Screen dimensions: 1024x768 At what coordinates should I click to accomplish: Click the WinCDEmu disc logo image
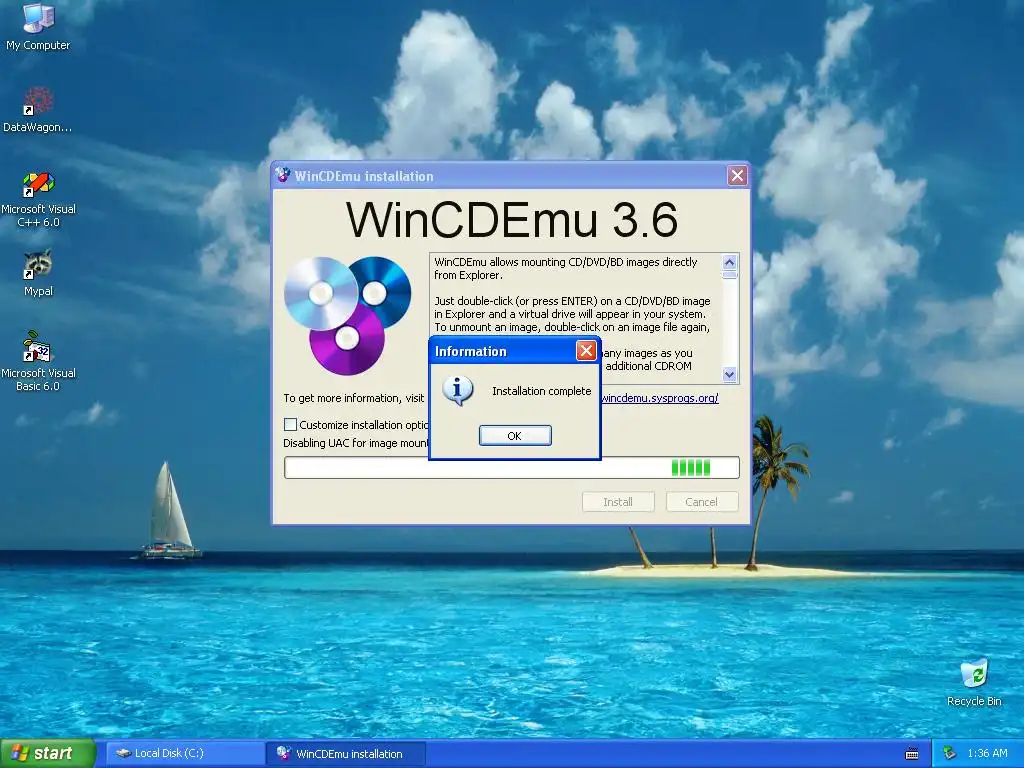pos(347,315)
